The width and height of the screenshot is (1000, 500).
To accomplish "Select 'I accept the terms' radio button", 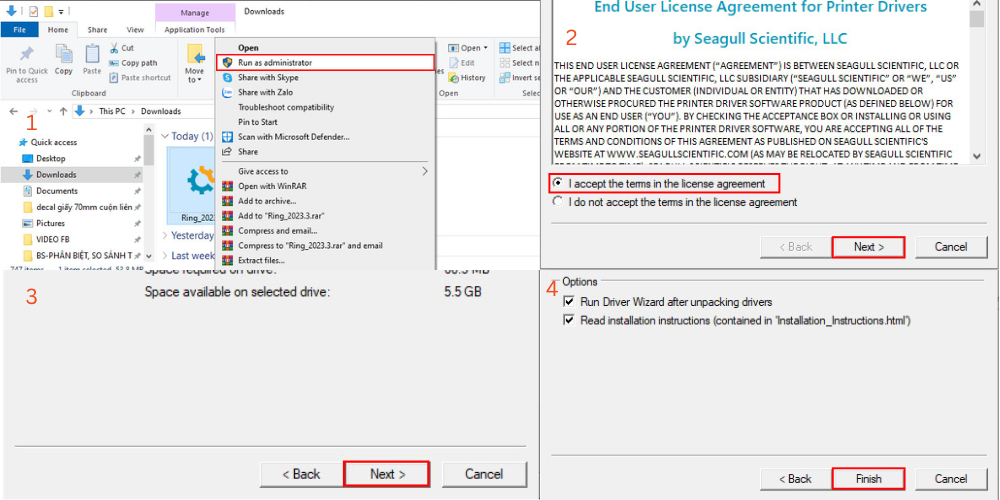I will [558, 183].
